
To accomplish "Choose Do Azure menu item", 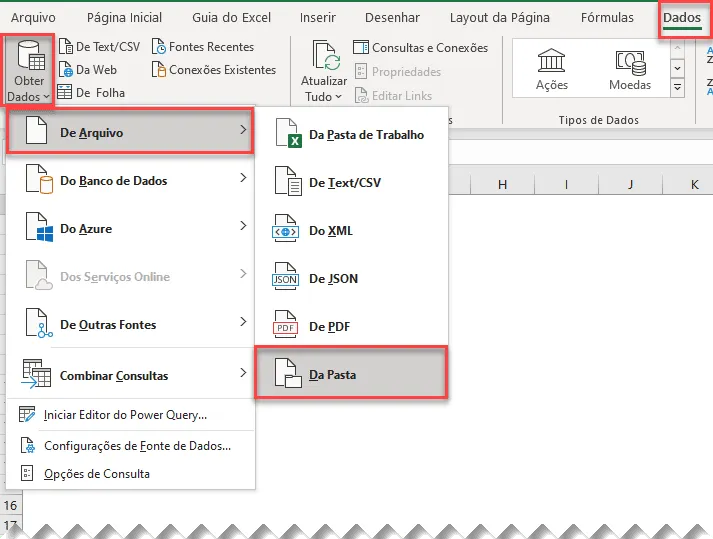I will point(130,228).
